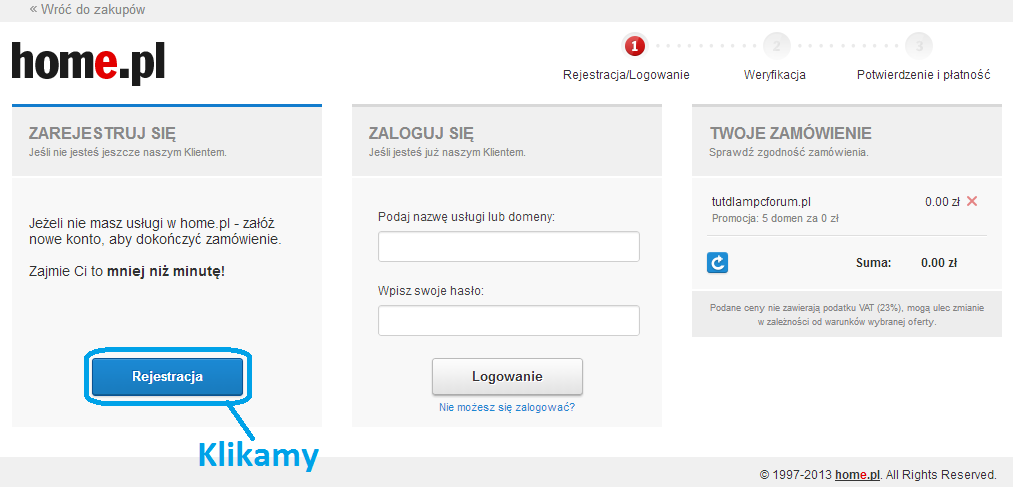Click Jeśli nie jesteś jeszcze naszym Klientem subtitle
The image size is (1013, 487).
click(x=128, y=153)
